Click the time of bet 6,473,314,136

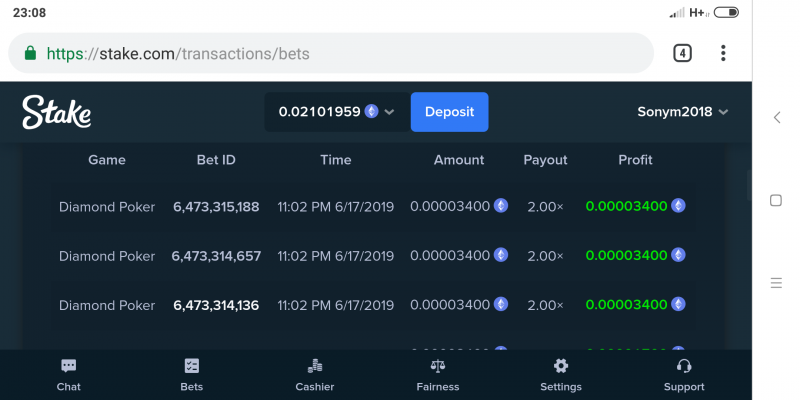point(336,306)
